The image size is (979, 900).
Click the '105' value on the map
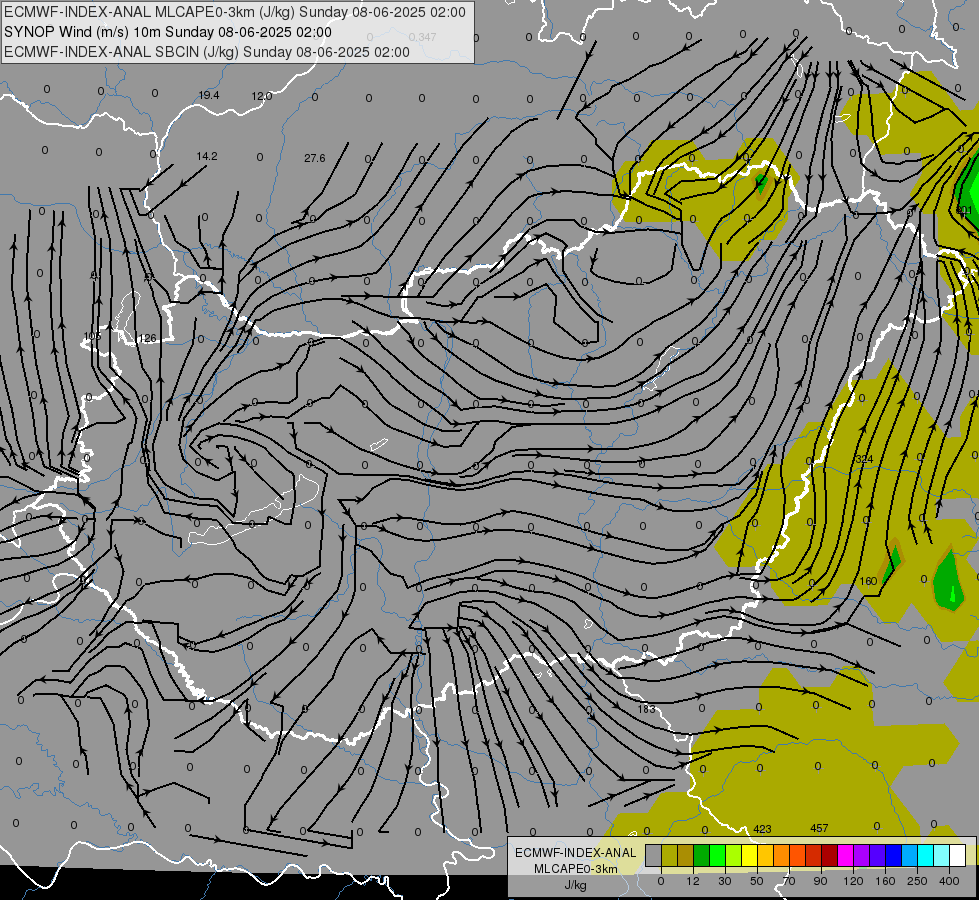click(x=92, y=337)
